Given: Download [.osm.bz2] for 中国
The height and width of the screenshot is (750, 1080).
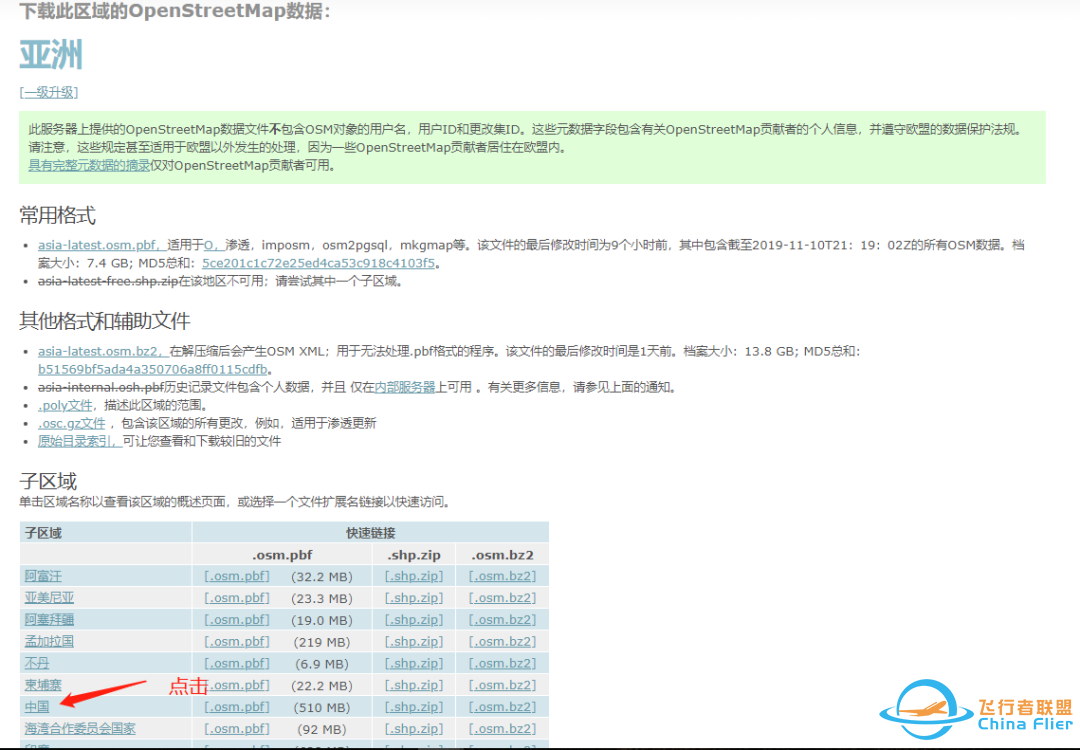Looking at the screenshot, I should [502, 707].
